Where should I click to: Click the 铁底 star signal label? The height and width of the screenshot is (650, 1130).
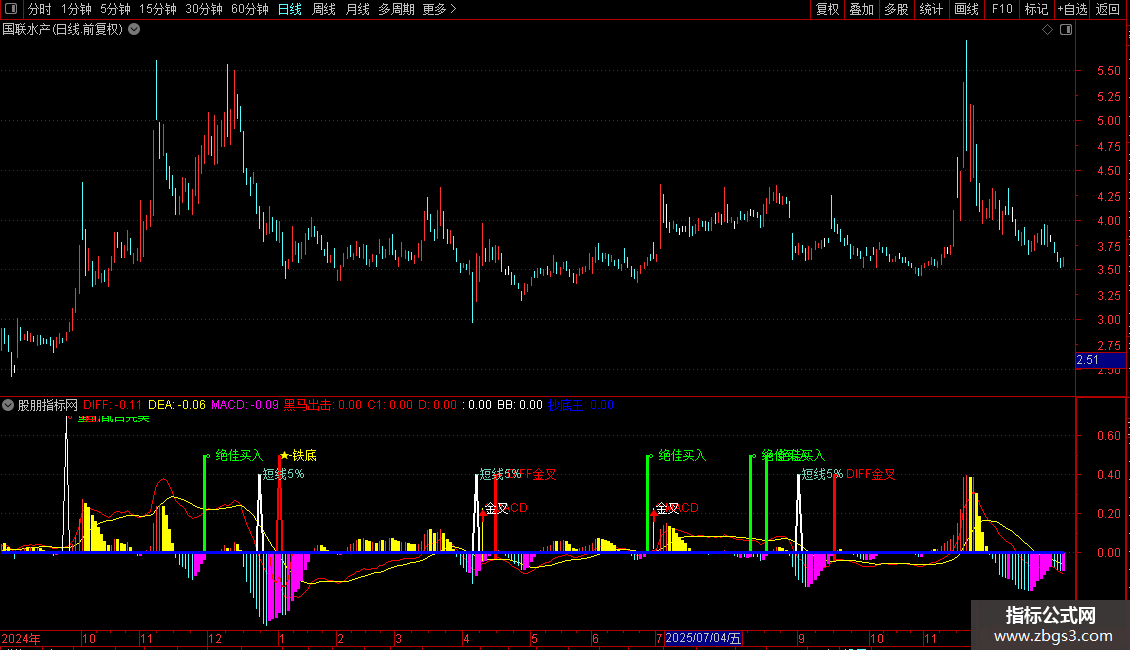(298, 455)
